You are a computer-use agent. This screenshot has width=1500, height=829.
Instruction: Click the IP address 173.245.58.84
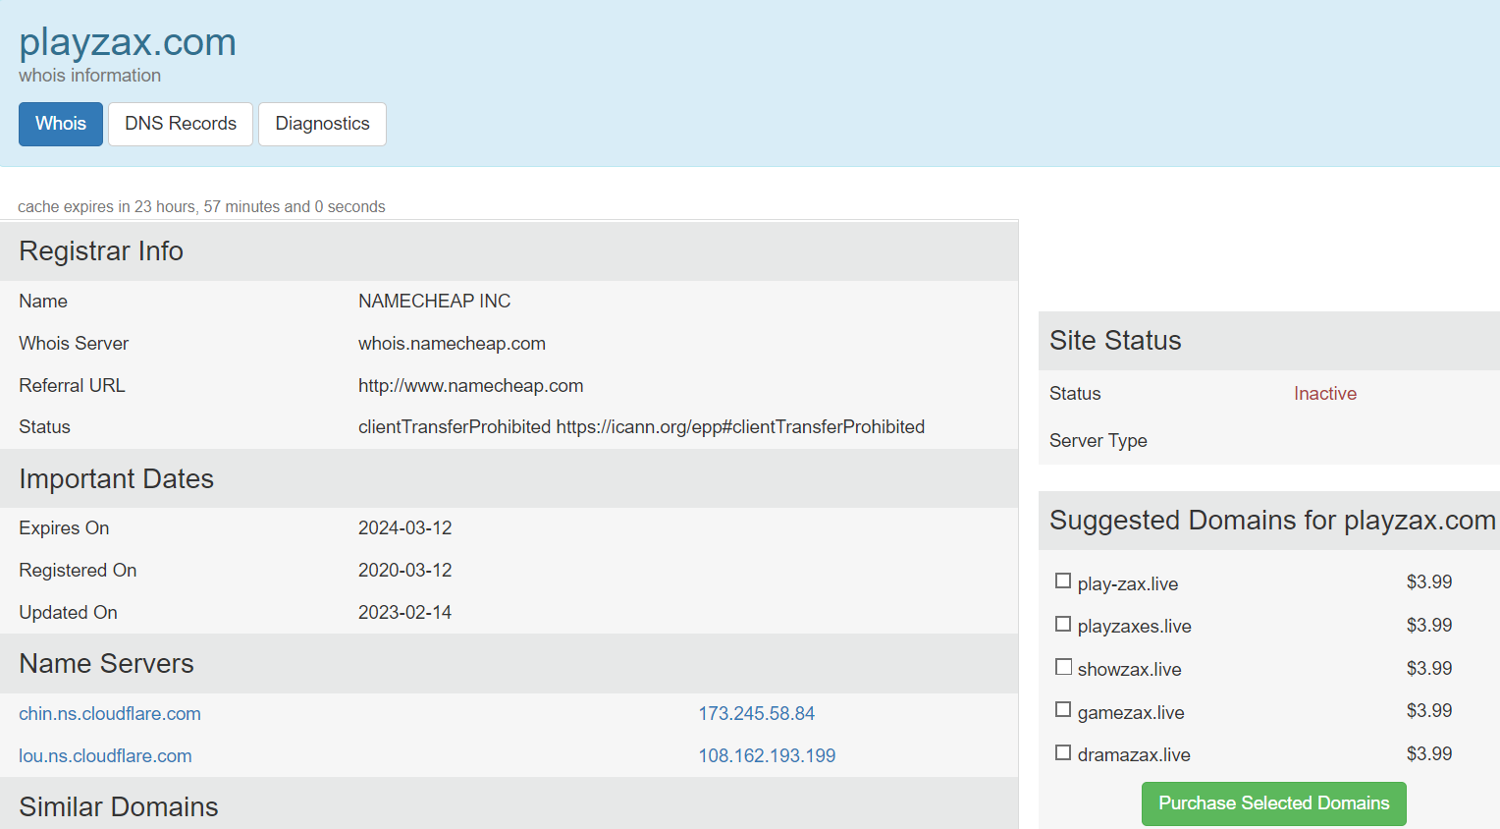[x=756, y=714]
